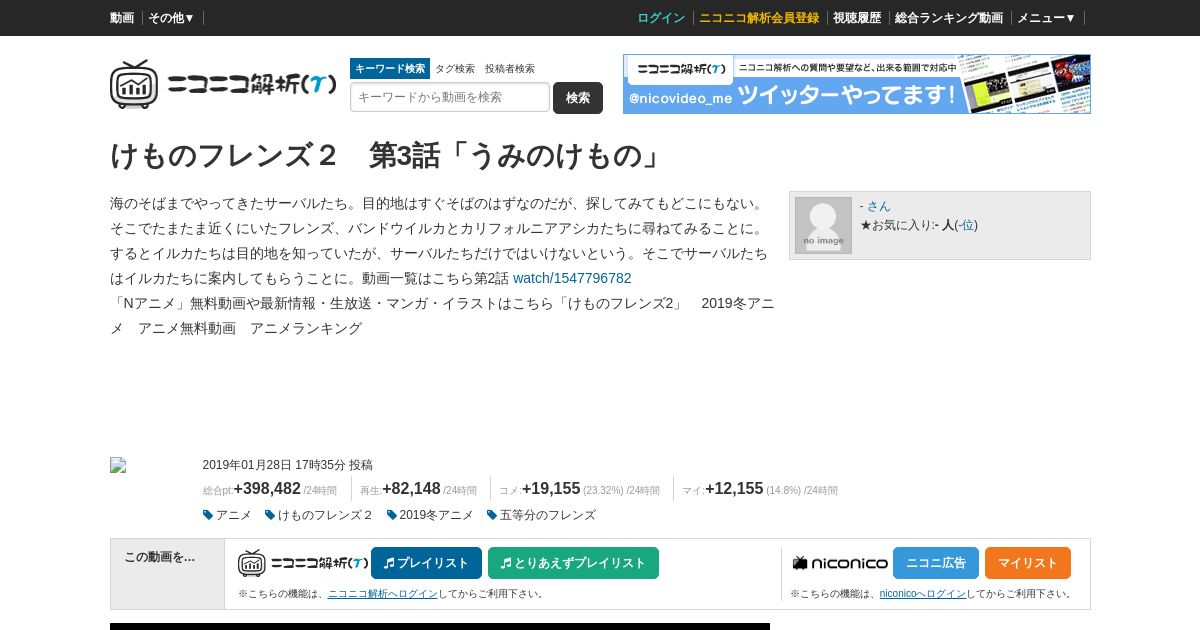Open the けものフレンズ２ tag
Image resolution: width=1200 pixels, height=630 pixels.
(326, 515)
